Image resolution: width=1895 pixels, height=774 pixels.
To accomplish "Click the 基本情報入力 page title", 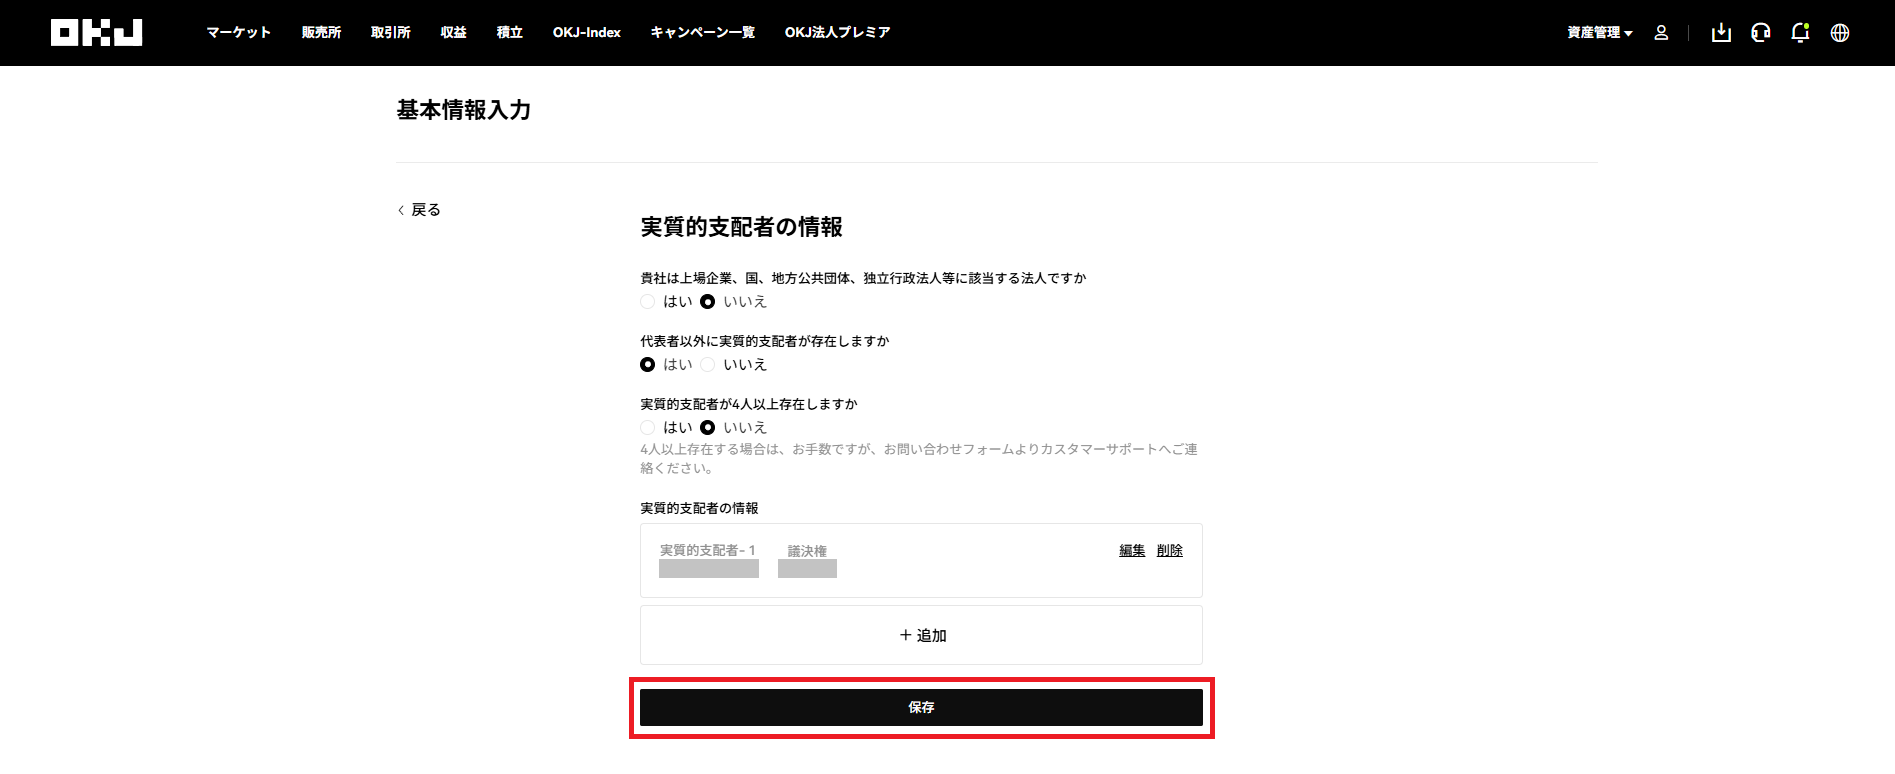I will click(464, 110).
